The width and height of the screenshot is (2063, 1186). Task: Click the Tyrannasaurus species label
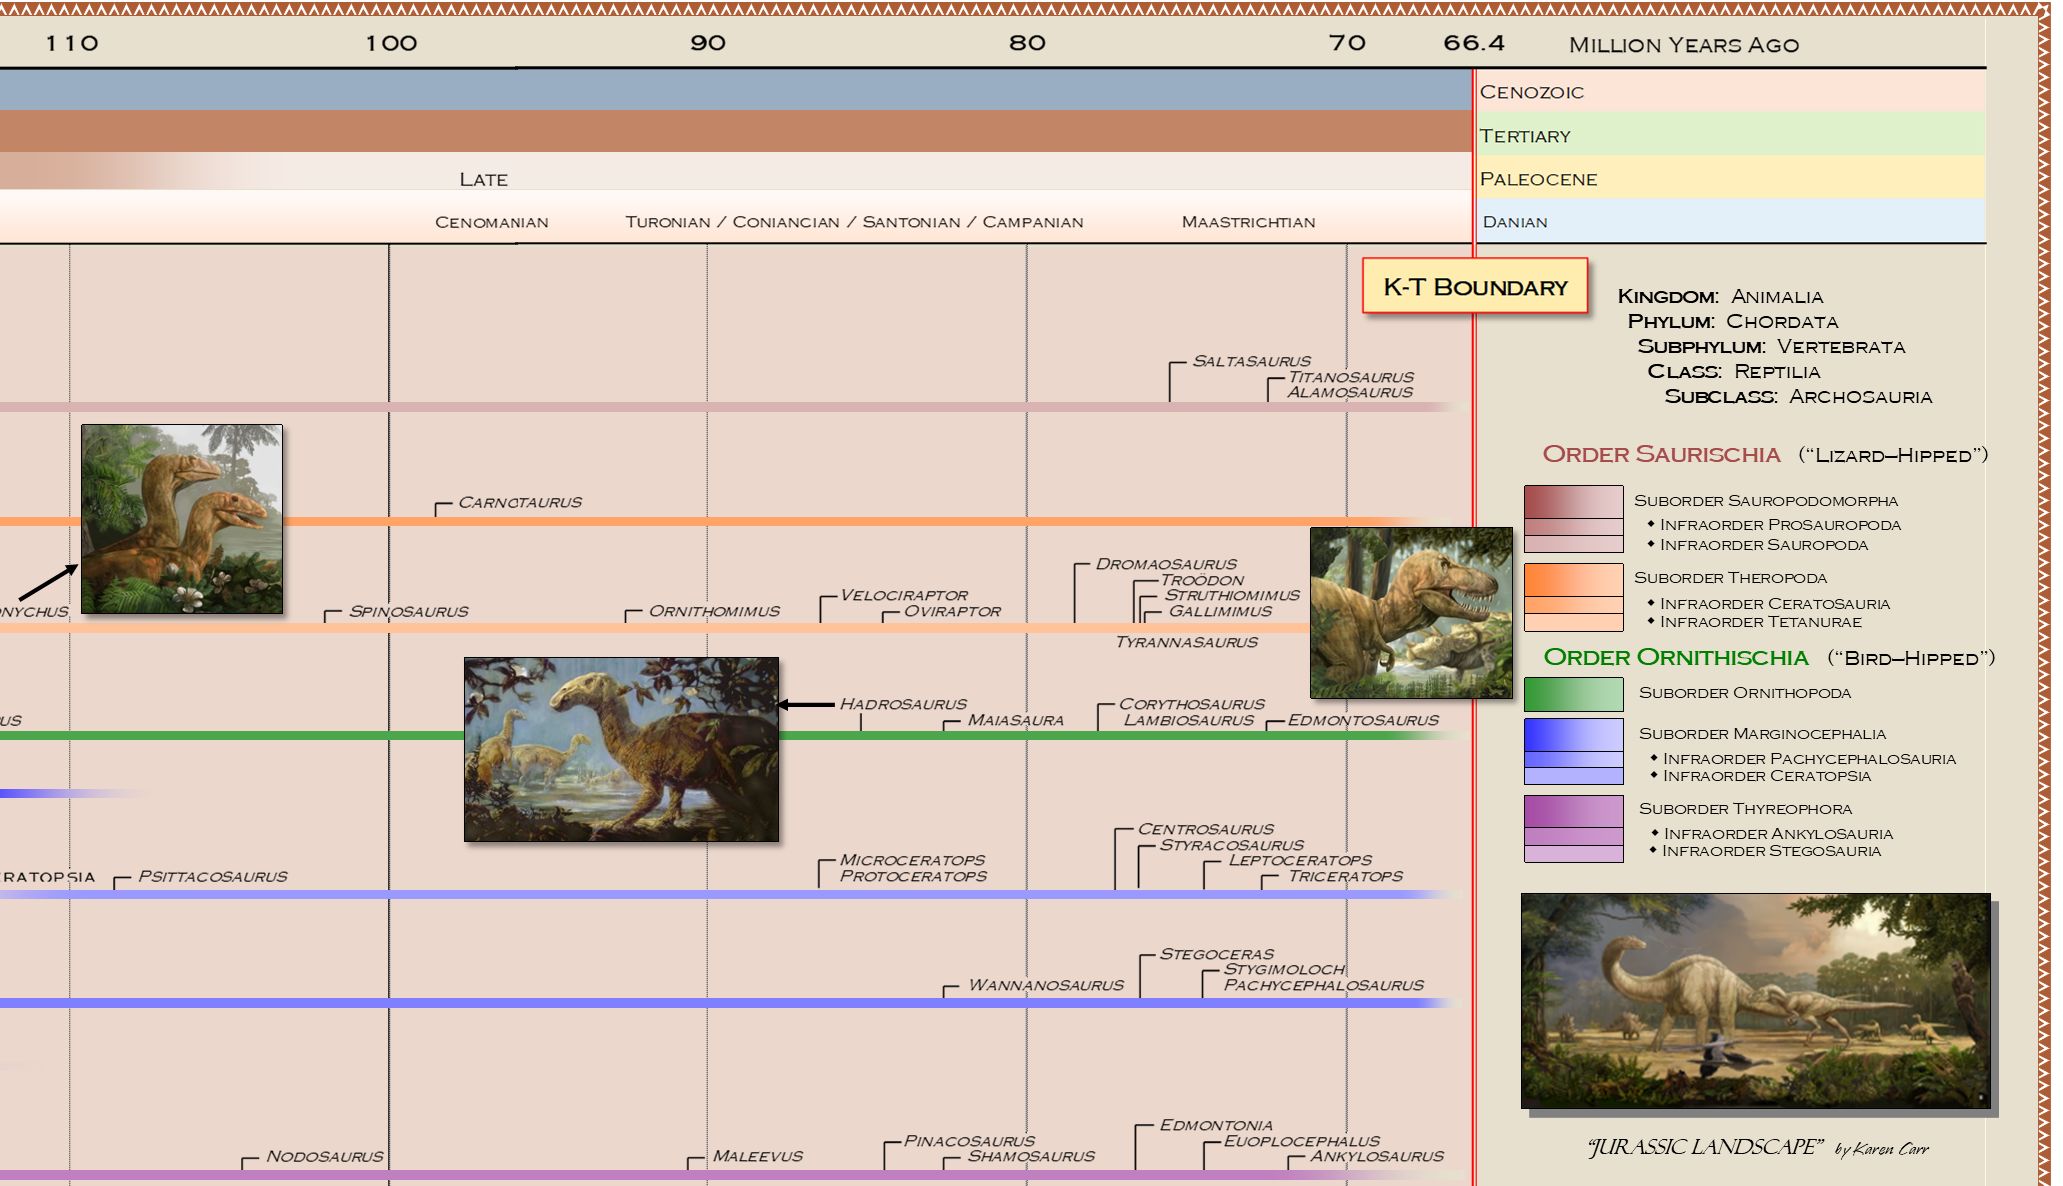click(x=1186, y=643)
